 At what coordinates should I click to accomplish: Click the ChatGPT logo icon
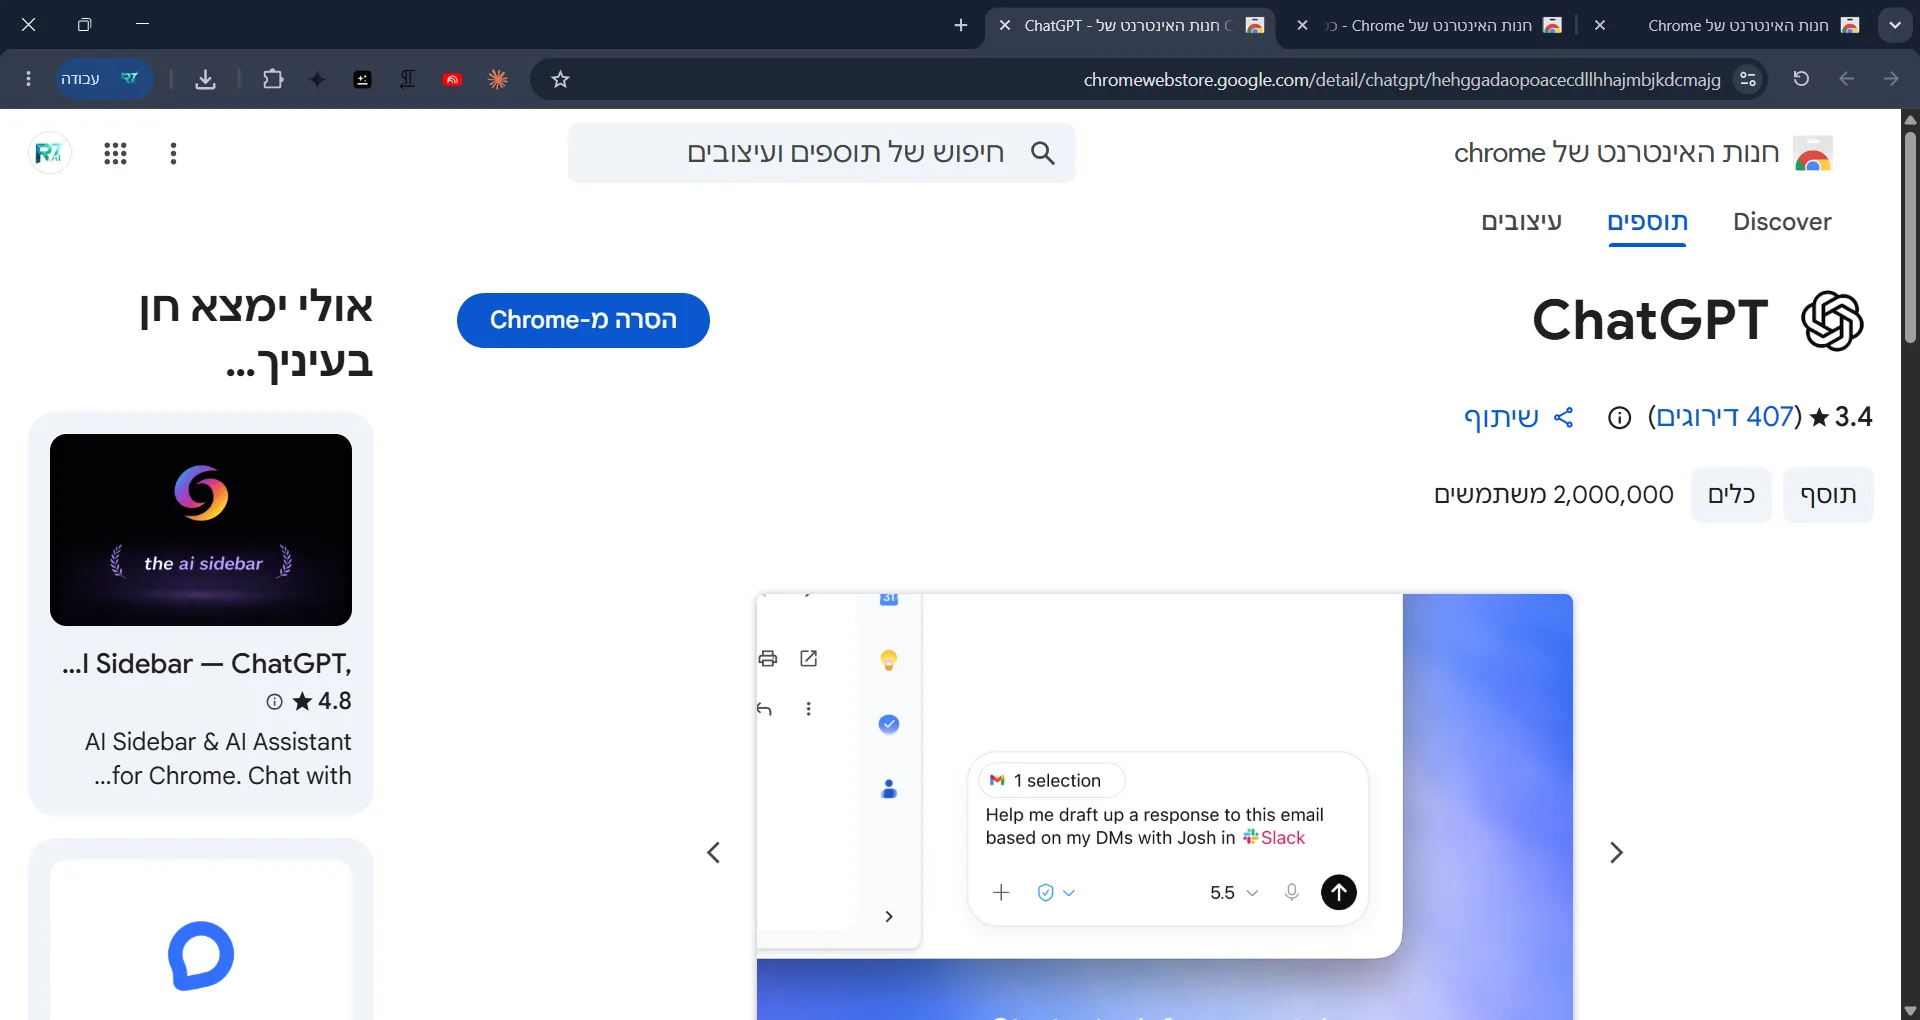coord(1832,321)
